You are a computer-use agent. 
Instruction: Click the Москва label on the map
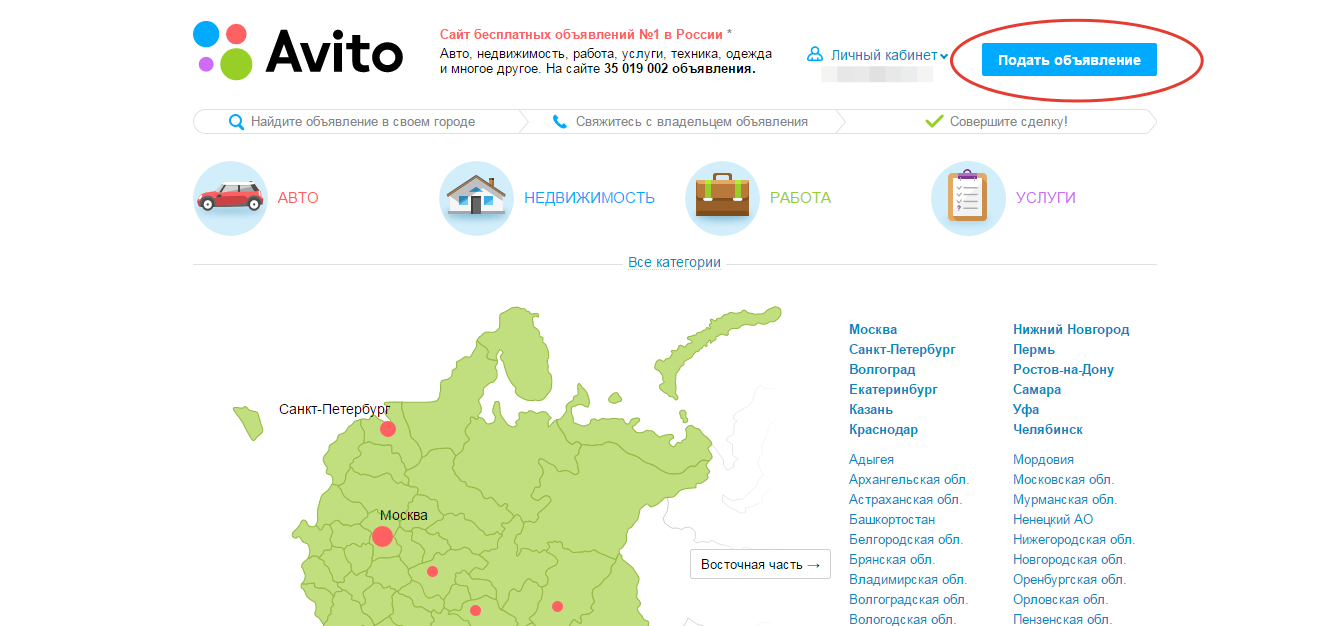click(404, 516)
